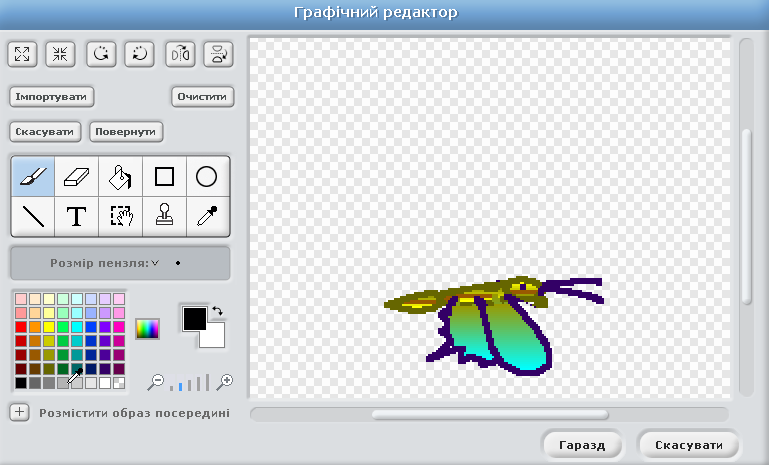Click the vertical canvas scrollbar thumb
The width and height of the screenshot is (769, 465).
click(746, 216)
